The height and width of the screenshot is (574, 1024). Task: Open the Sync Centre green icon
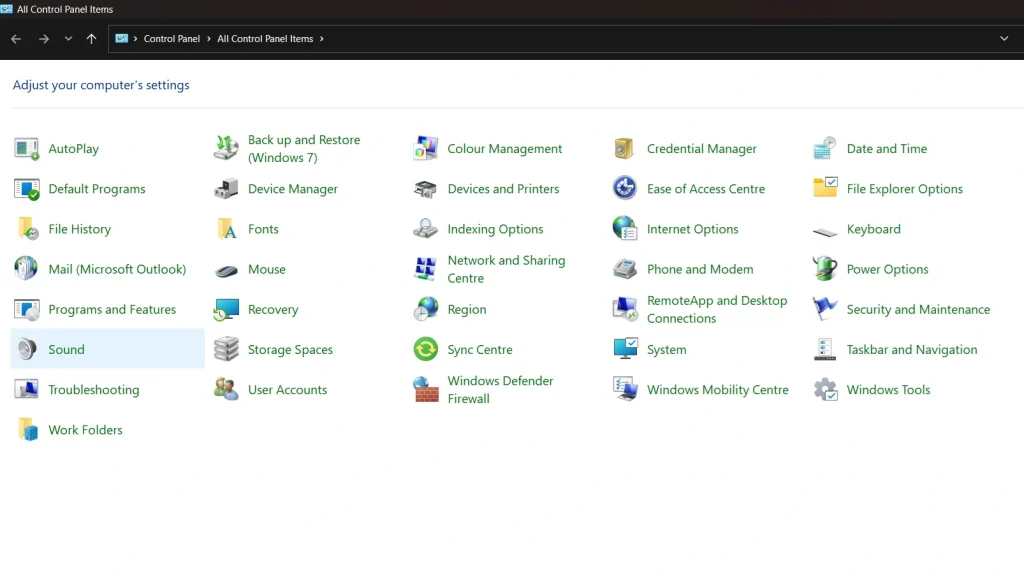point(426,349)
